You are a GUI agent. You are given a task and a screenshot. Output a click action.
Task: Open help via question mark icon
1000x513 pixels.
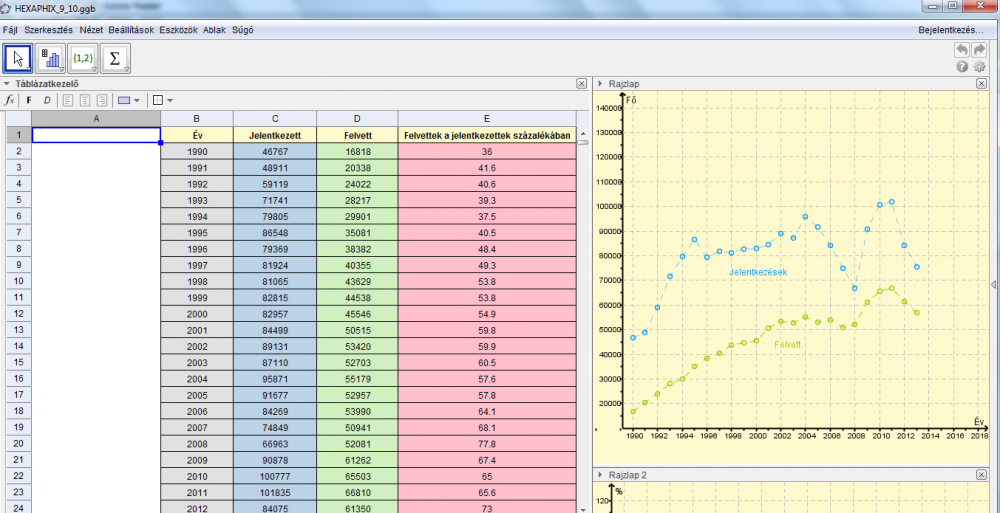(962, 66)
